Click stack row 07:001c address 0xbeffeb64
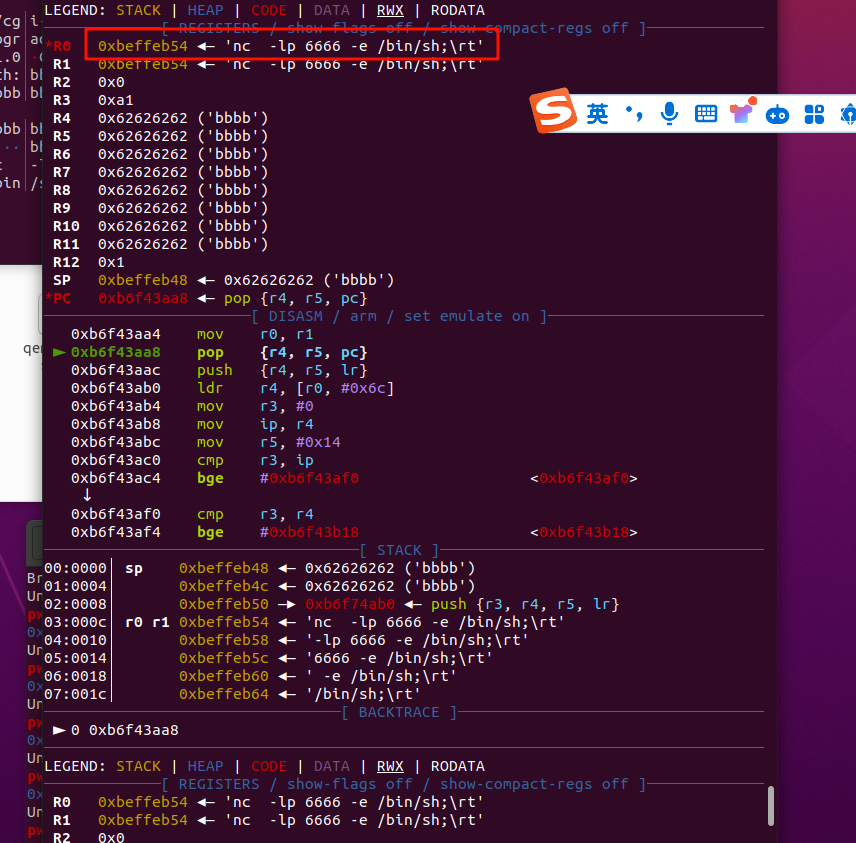 click(x=224, y=695)
